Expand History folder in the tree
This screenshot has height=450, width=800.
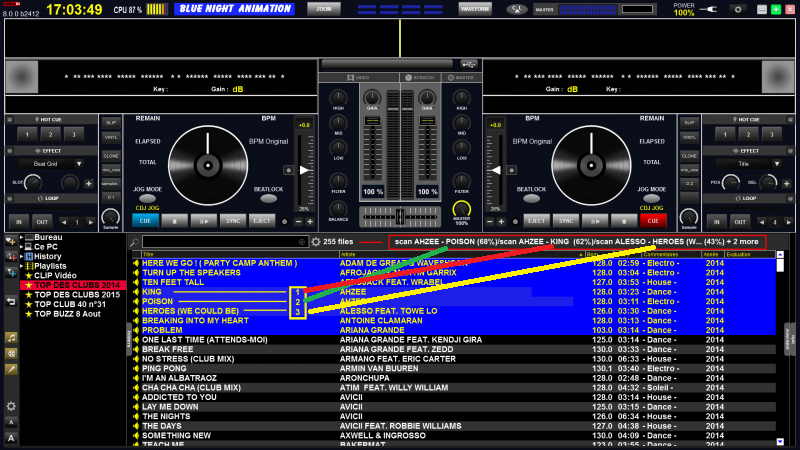coord(21,256)
